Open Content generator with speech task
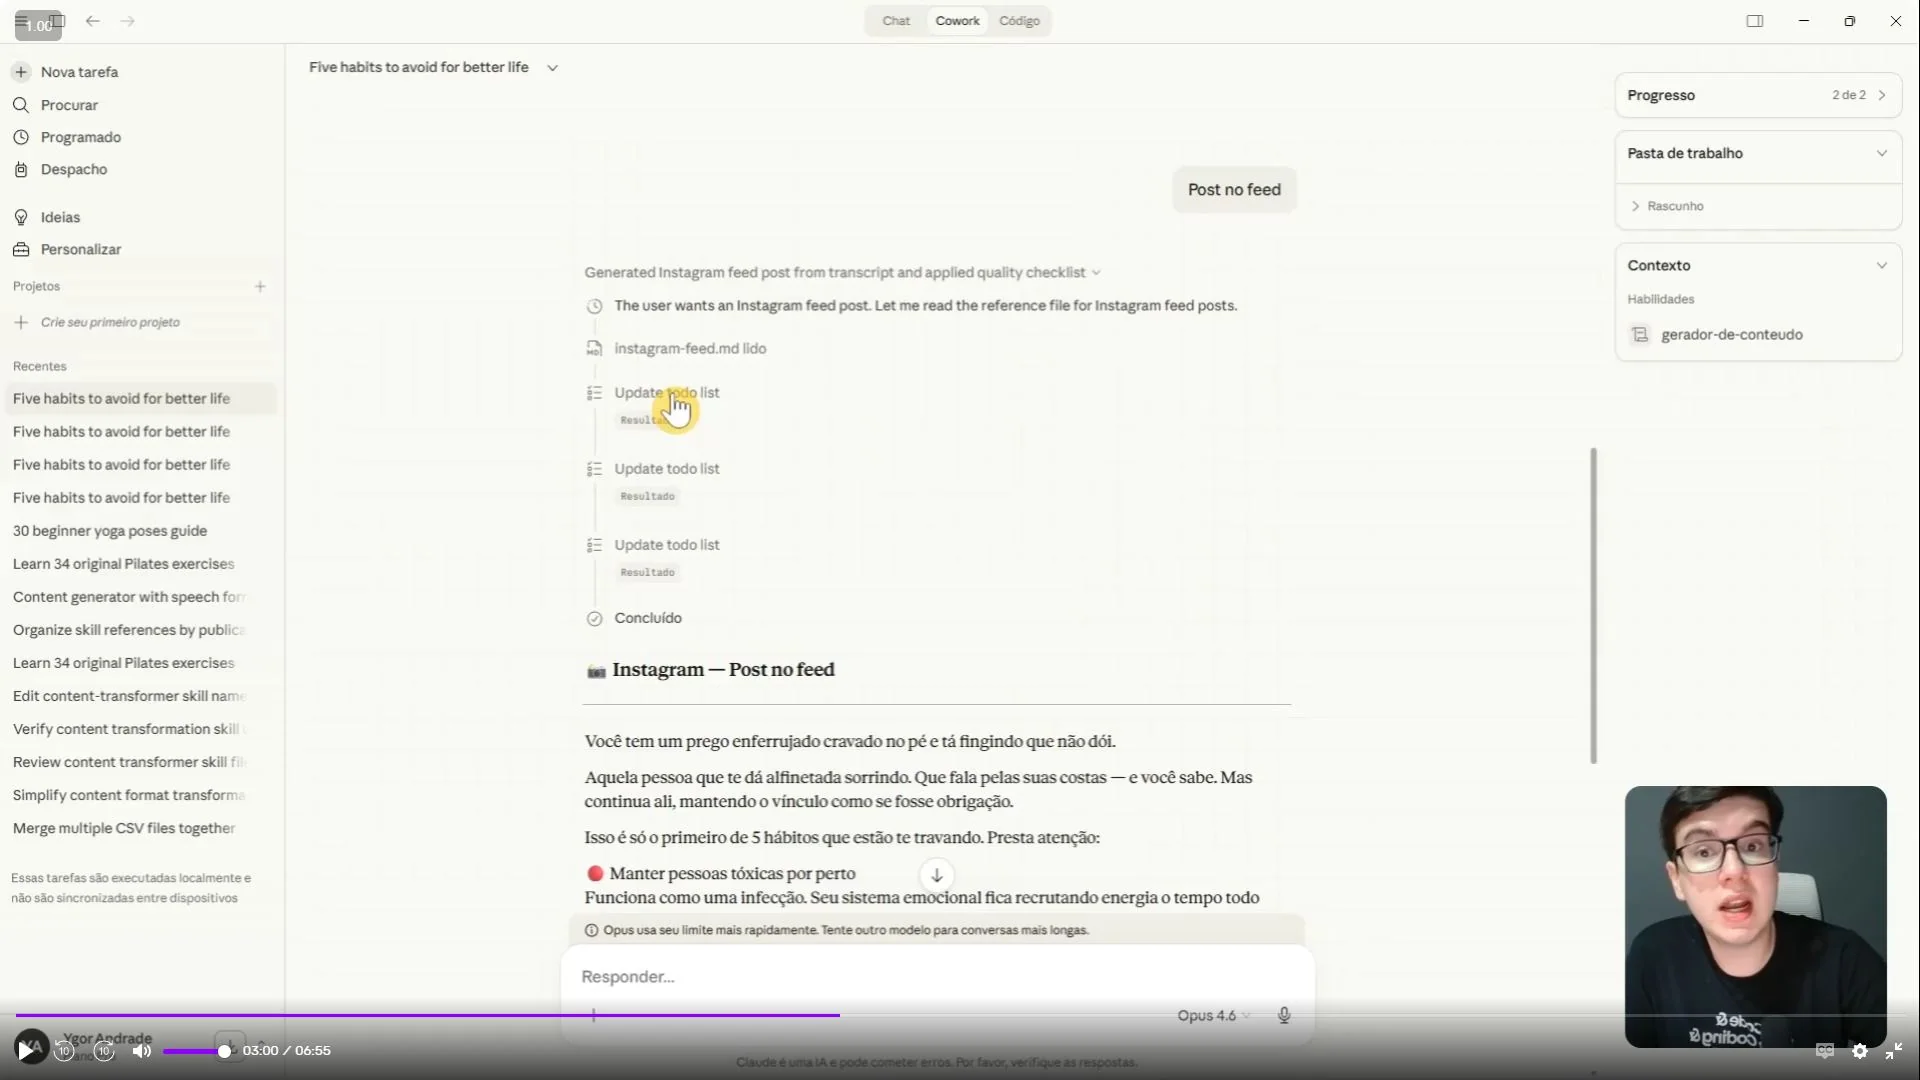The width and height of the screenshot is (1920, 1080). 129,597
